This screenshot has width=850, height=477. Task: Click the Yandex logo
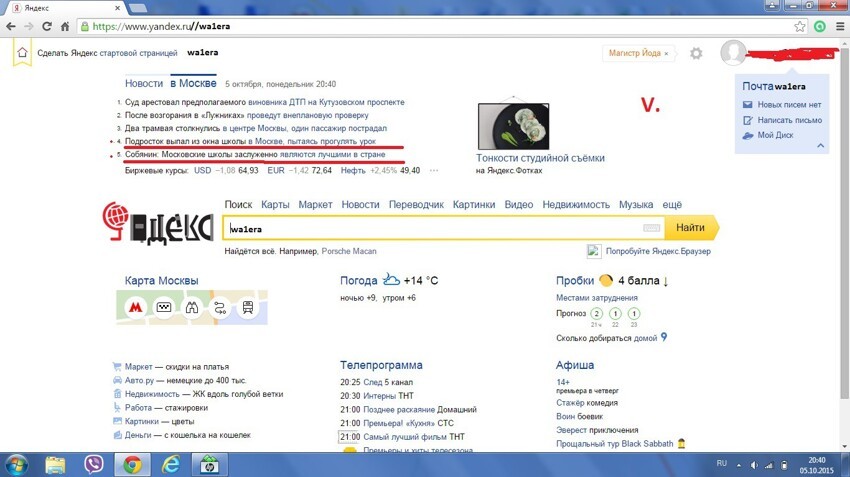coord(158,223)
